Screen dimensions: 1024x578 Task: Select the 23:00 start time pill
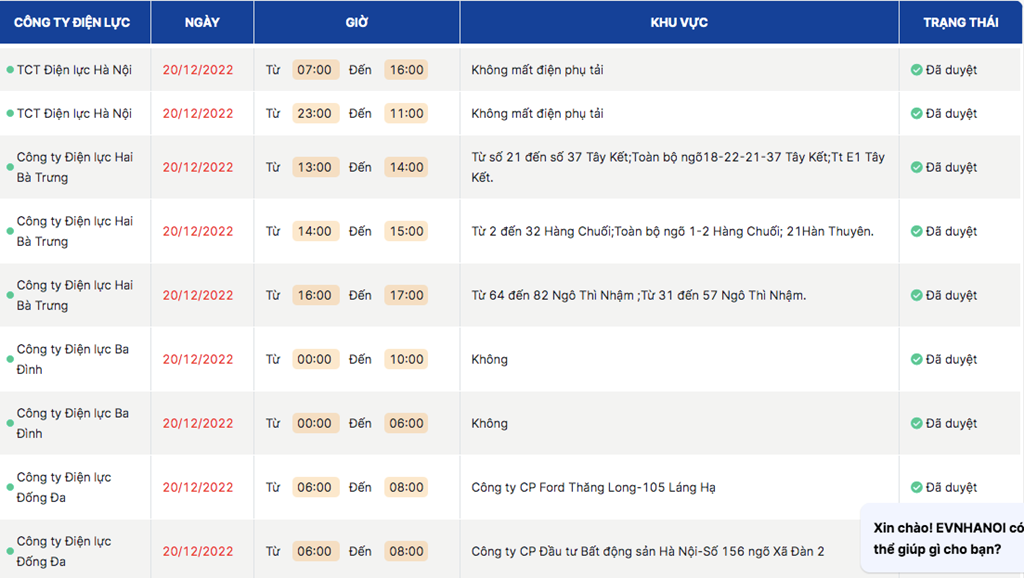(x=315, y=114)
